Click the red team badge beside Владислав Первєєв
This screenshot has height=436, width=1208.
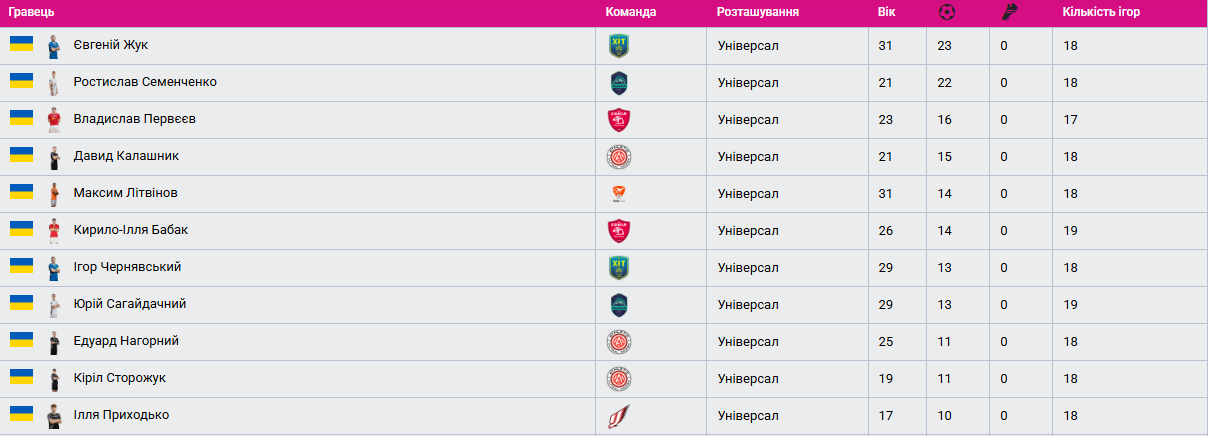click(619, 120)
